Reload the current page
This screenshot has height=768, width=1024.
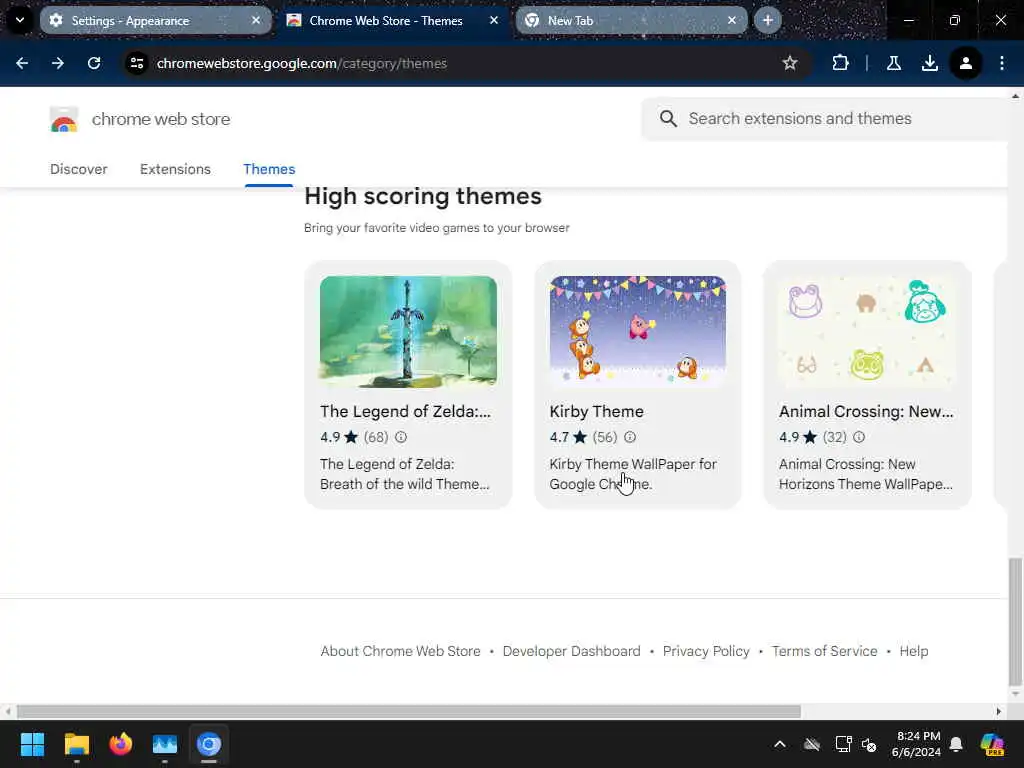point(94,63)
